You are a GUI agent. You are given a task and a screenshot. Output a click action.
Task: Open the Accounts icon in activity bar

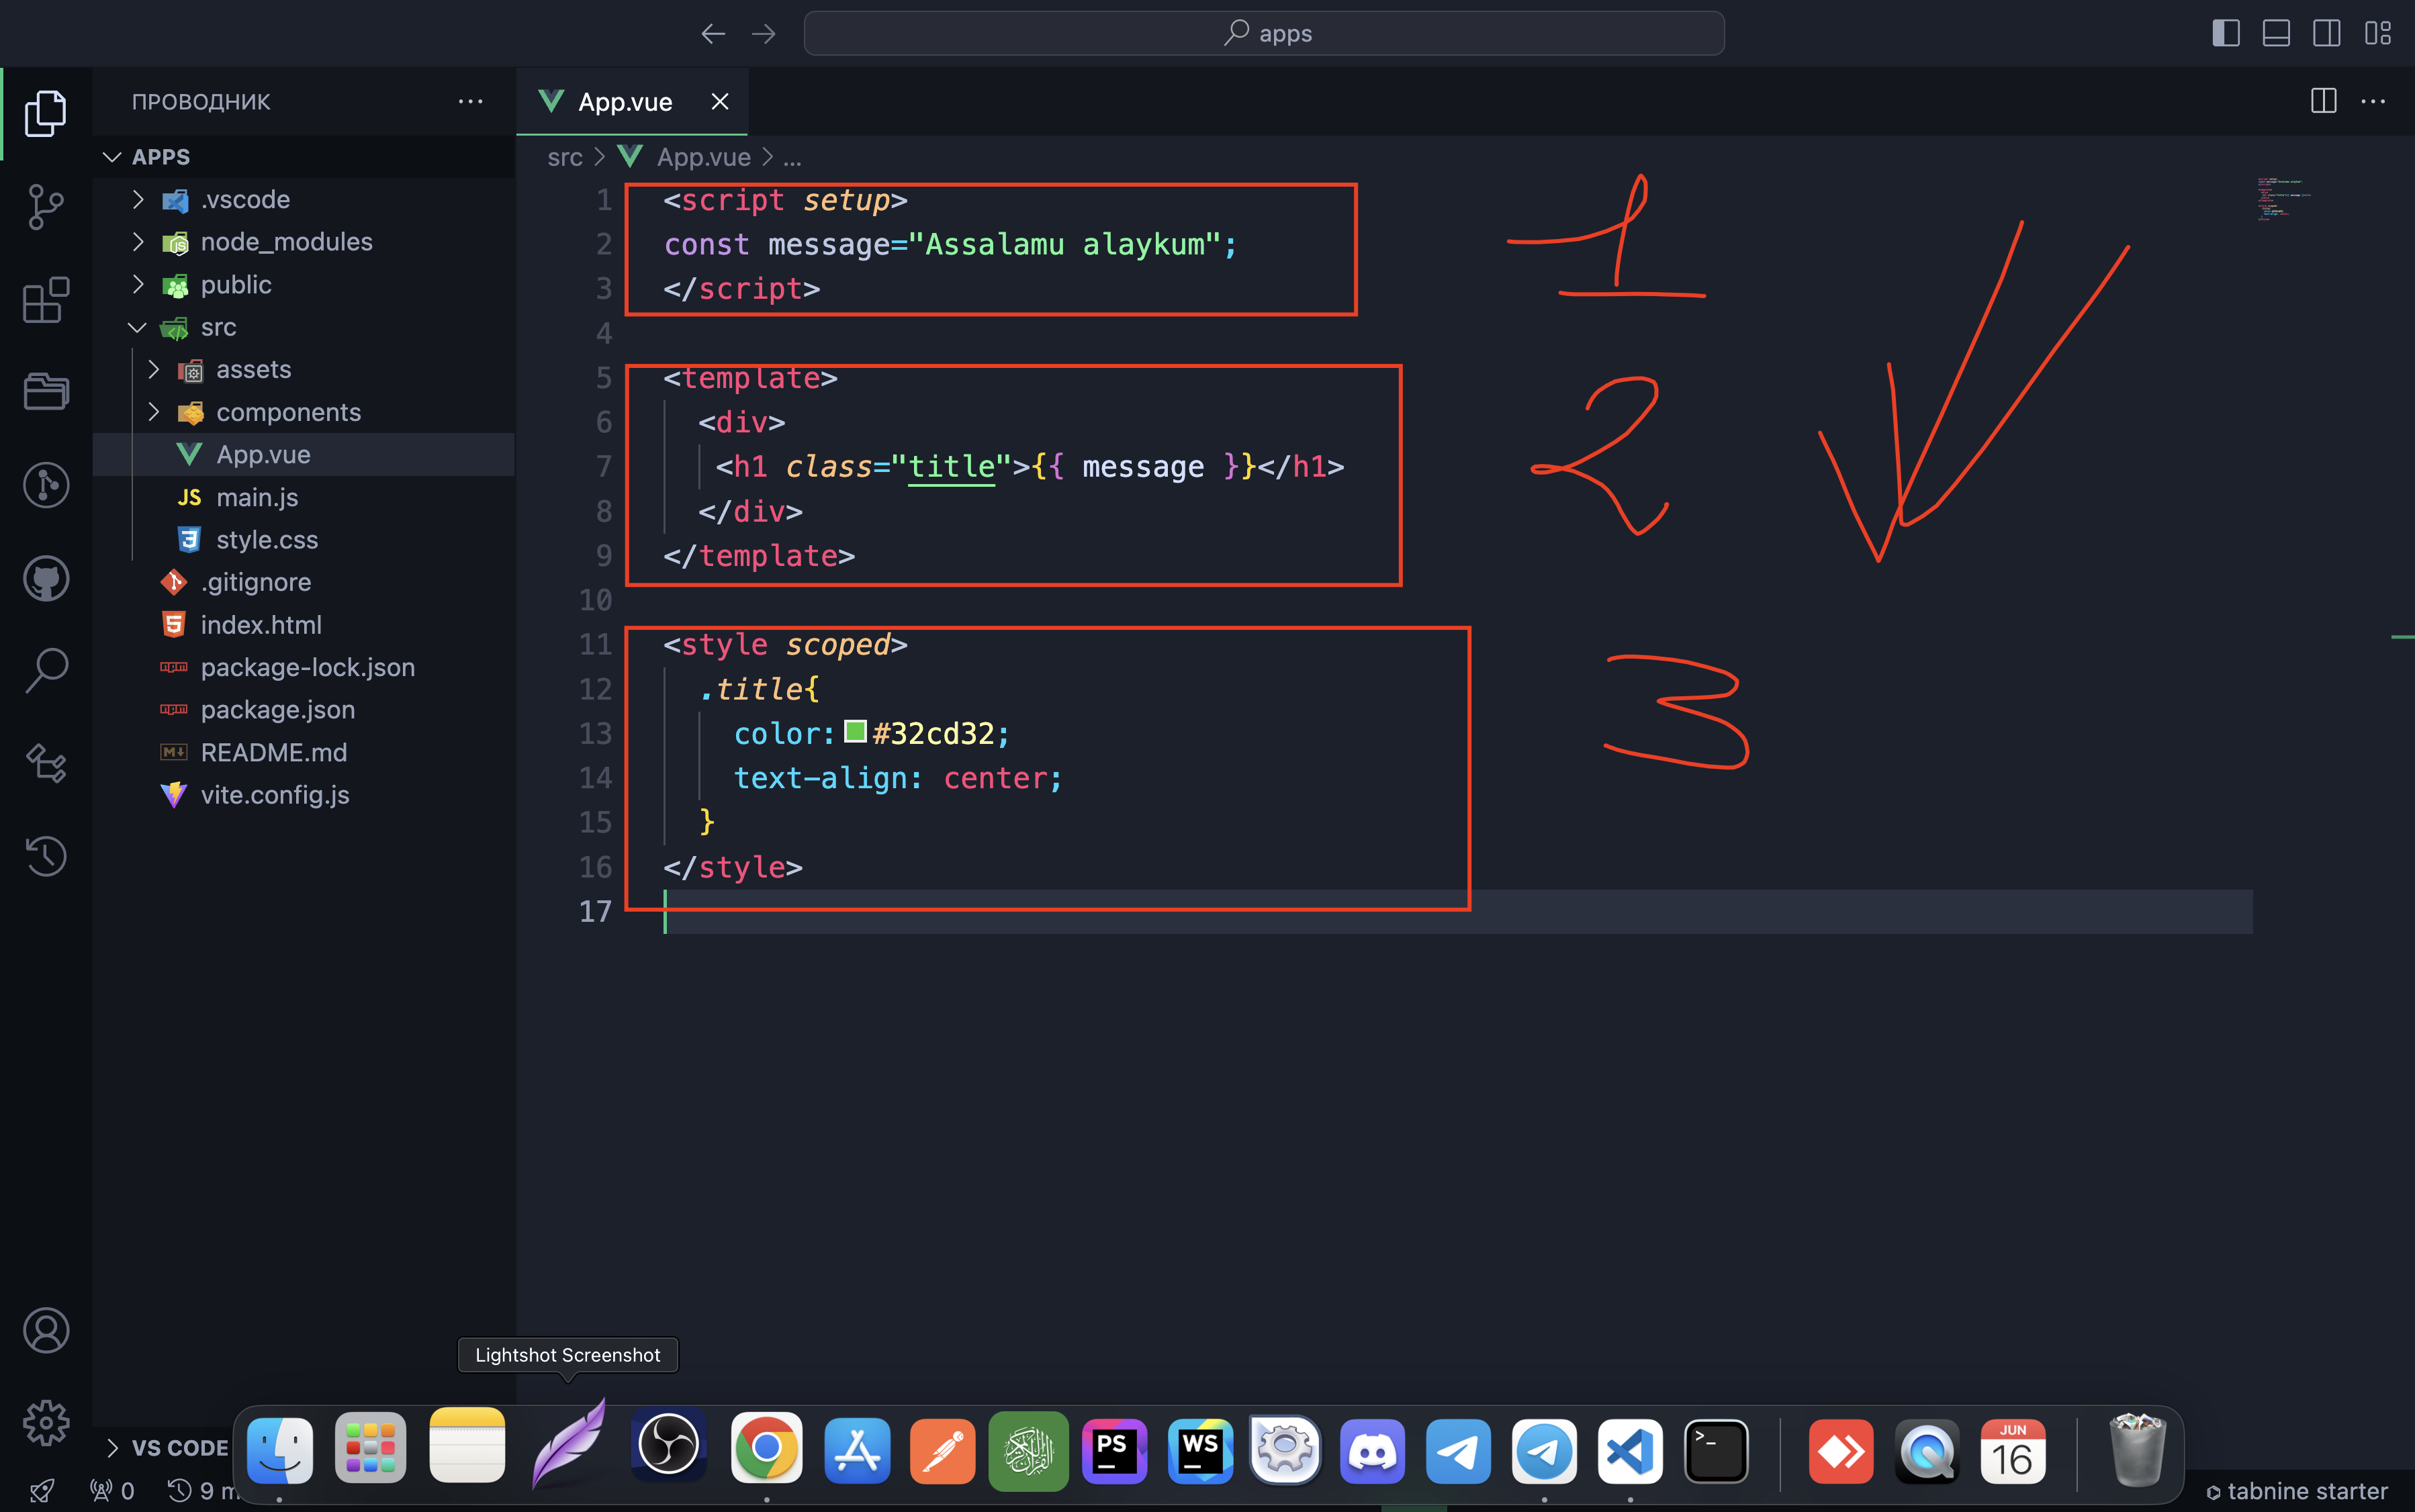tap(45, 1330)
